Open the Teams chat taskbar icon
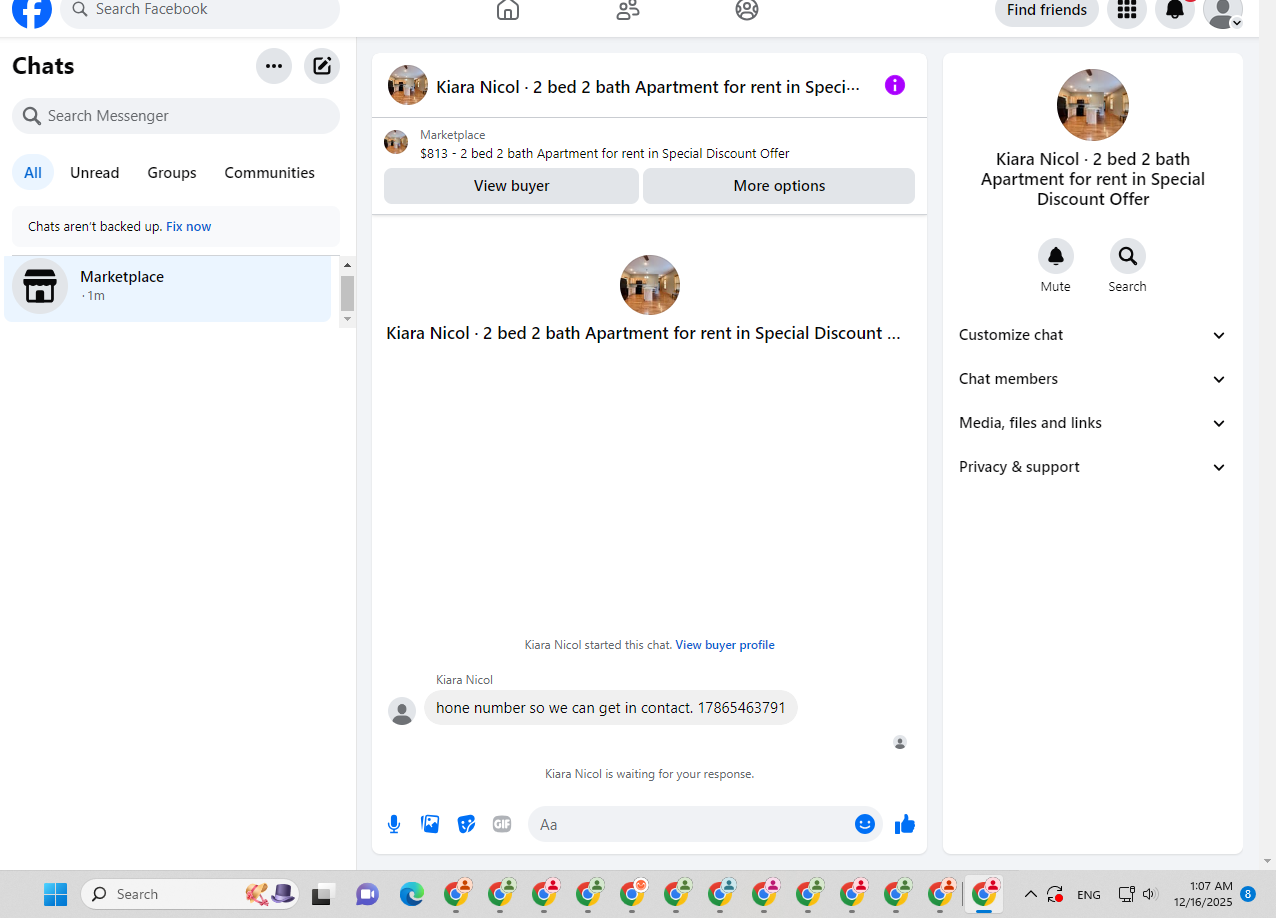This screenshot has width=1276, height=918. click(367, 894)
